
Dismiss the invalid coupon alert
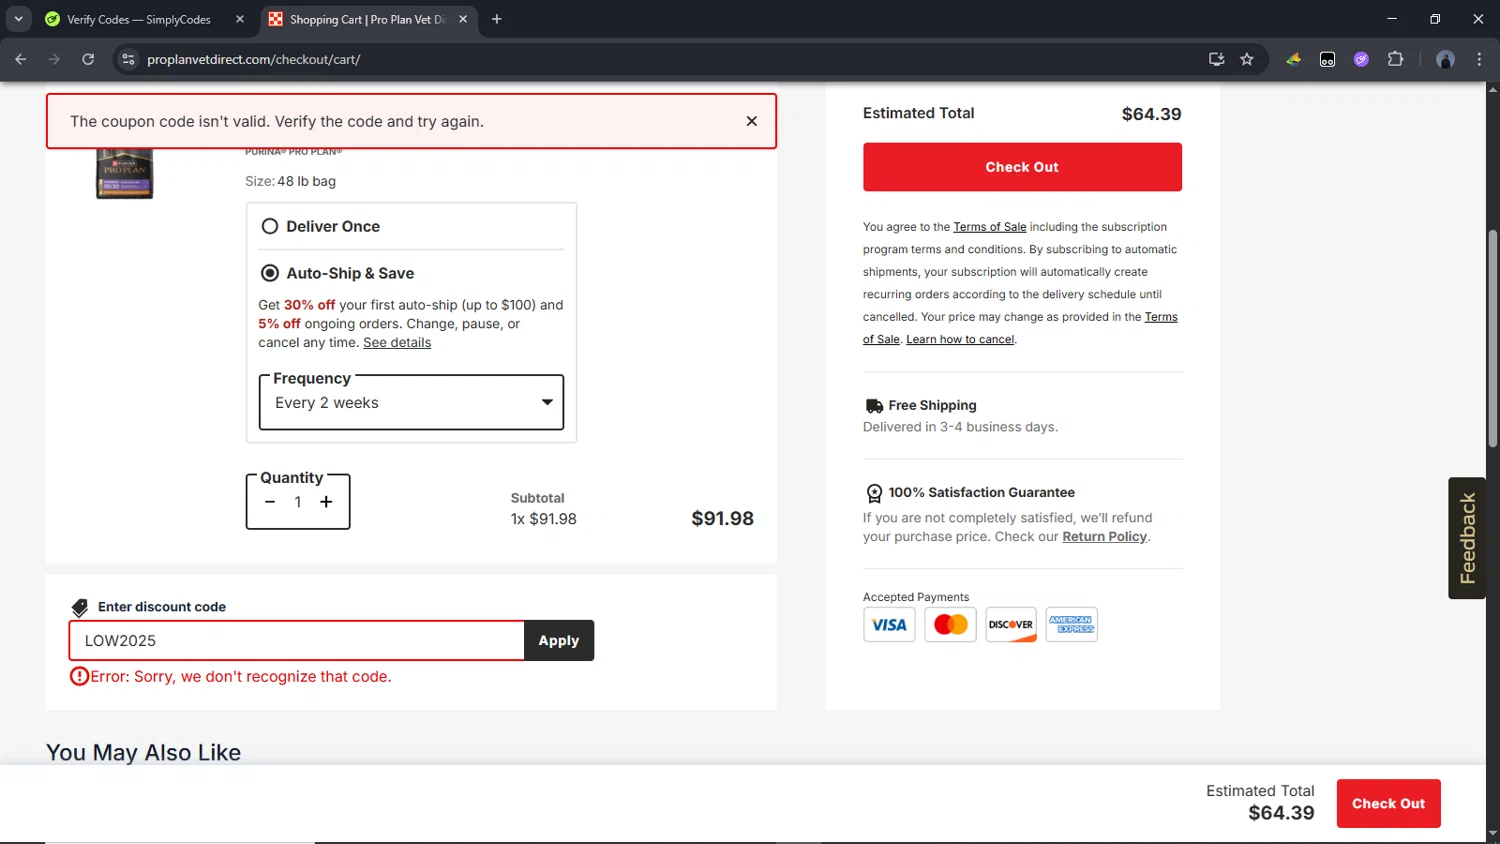click(751, 121)
